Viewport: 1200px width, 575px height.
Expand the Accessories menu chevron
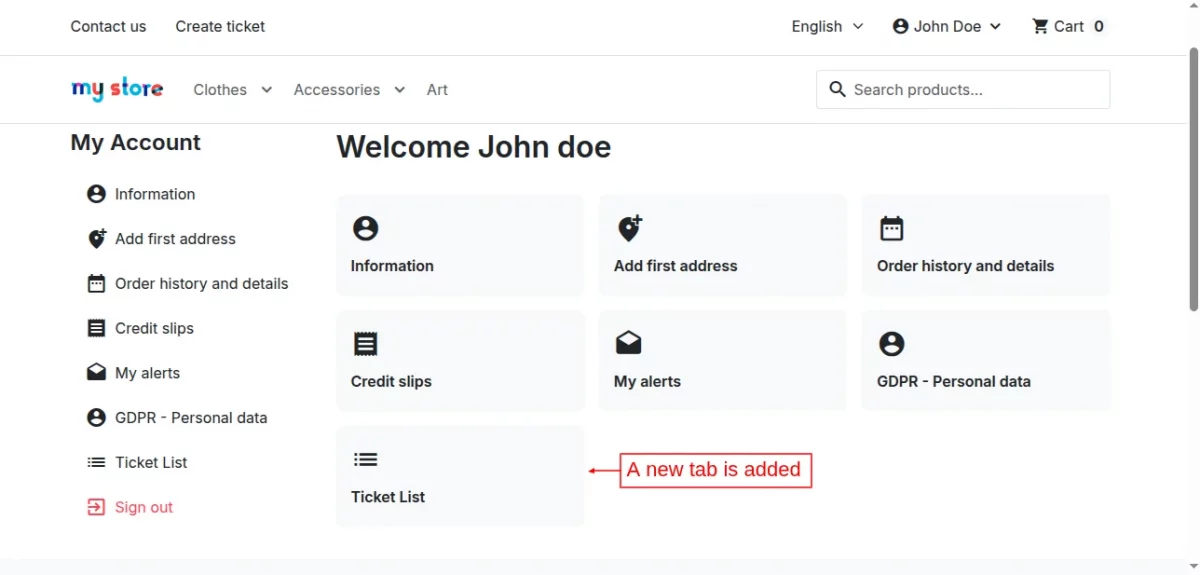399,89
